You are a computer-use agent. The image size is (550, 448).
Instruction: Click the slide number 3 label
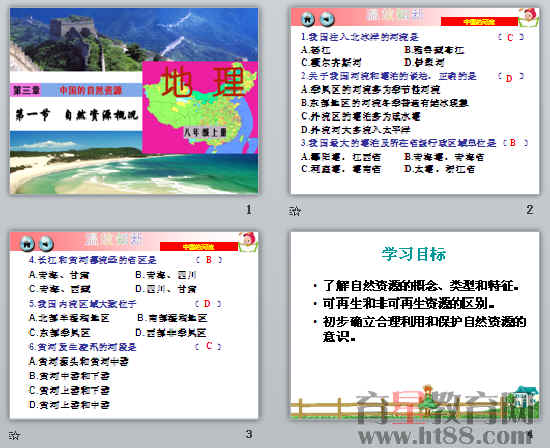click(249, 434)
